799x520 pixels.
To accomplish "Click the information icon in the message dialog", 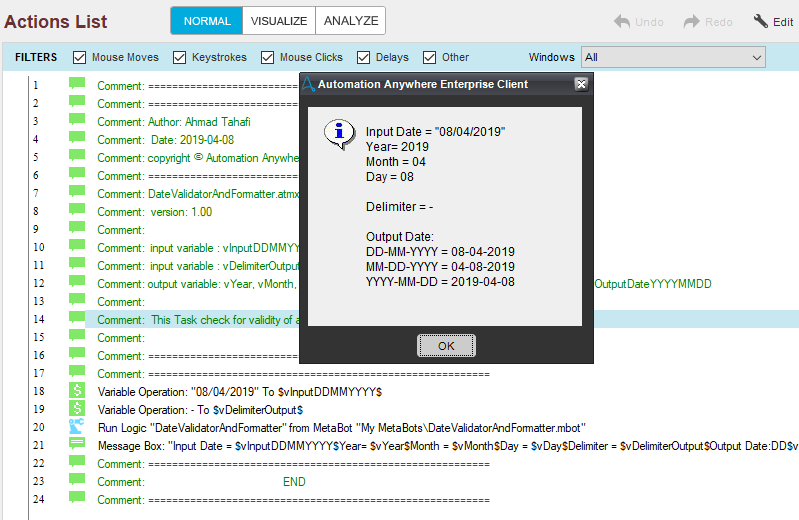I will [339, 134].
